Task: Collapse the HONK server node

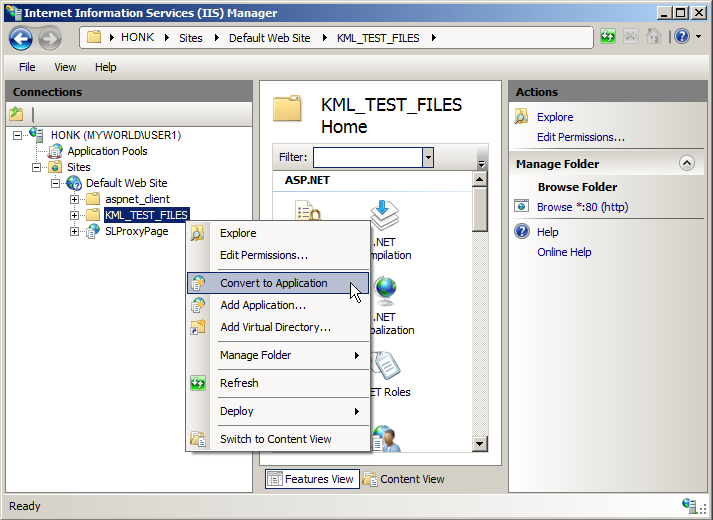Action: coord(17,135)
